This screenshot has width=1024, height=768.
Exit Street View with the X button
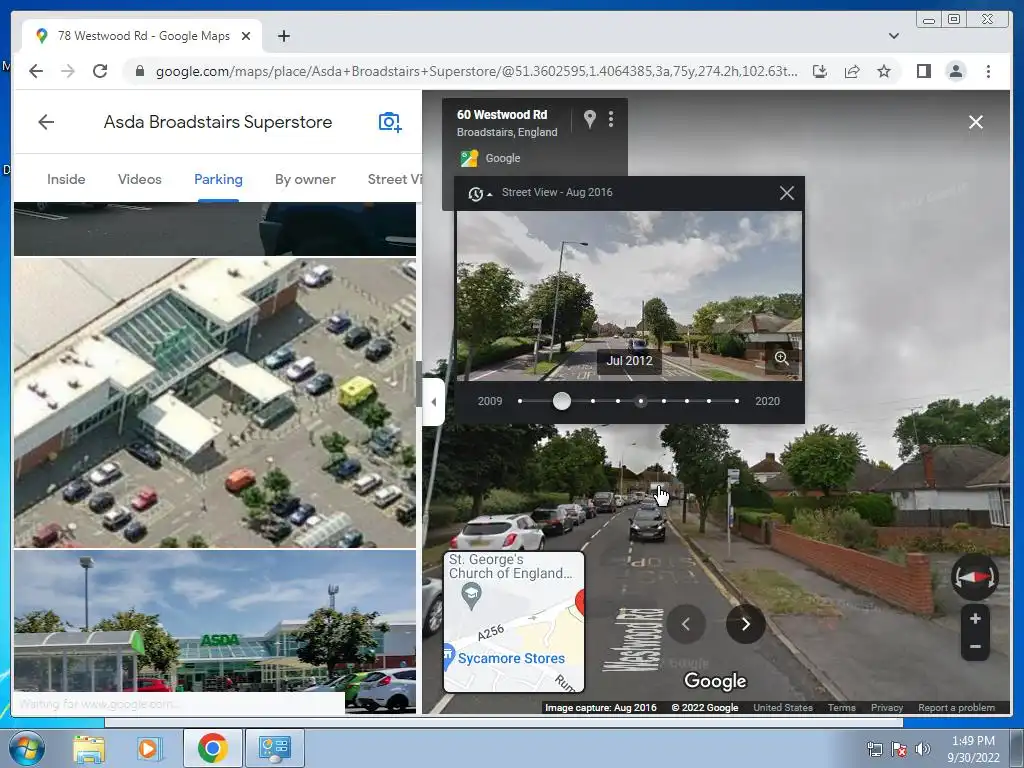click(x=976, y=122)
